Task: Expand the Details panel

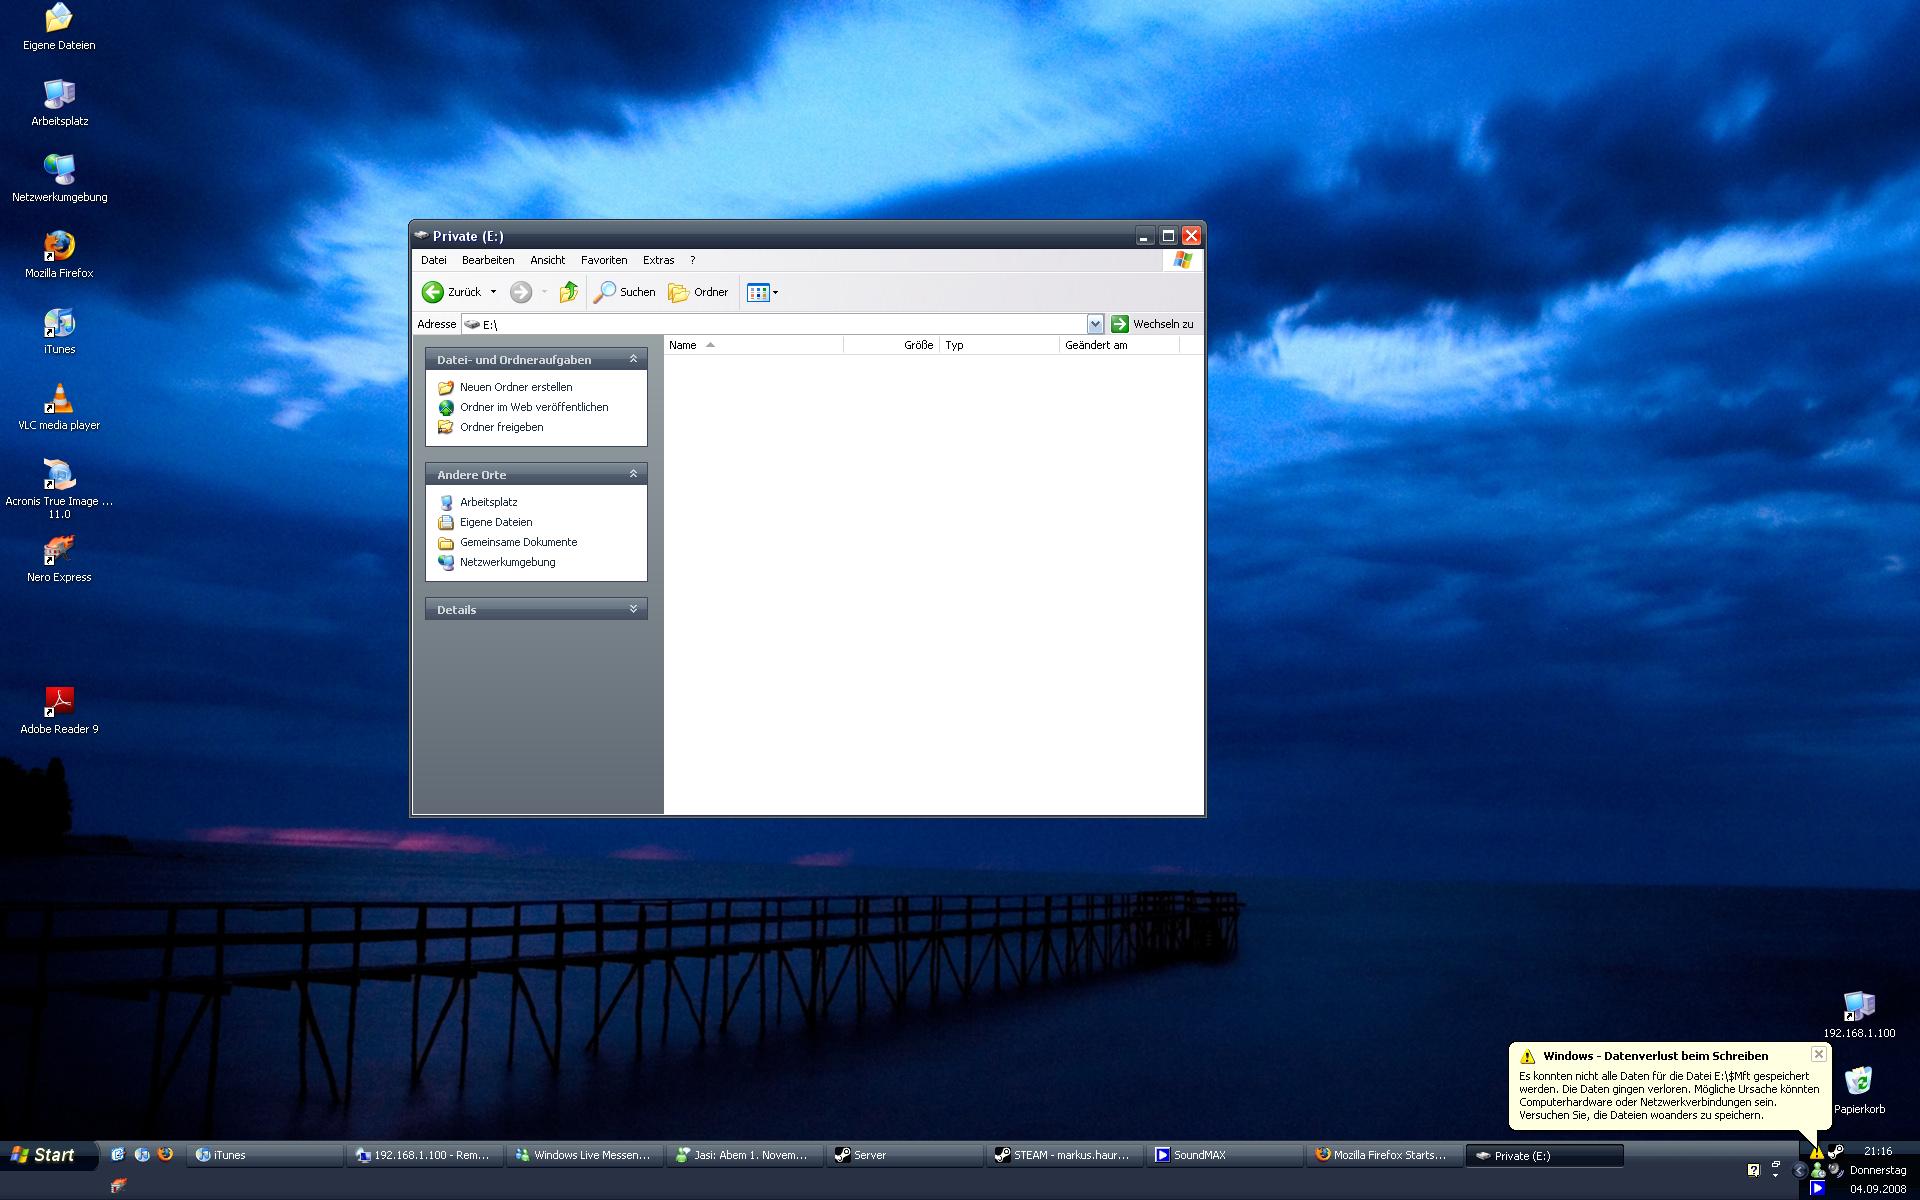Action: [x=633, y=609]
